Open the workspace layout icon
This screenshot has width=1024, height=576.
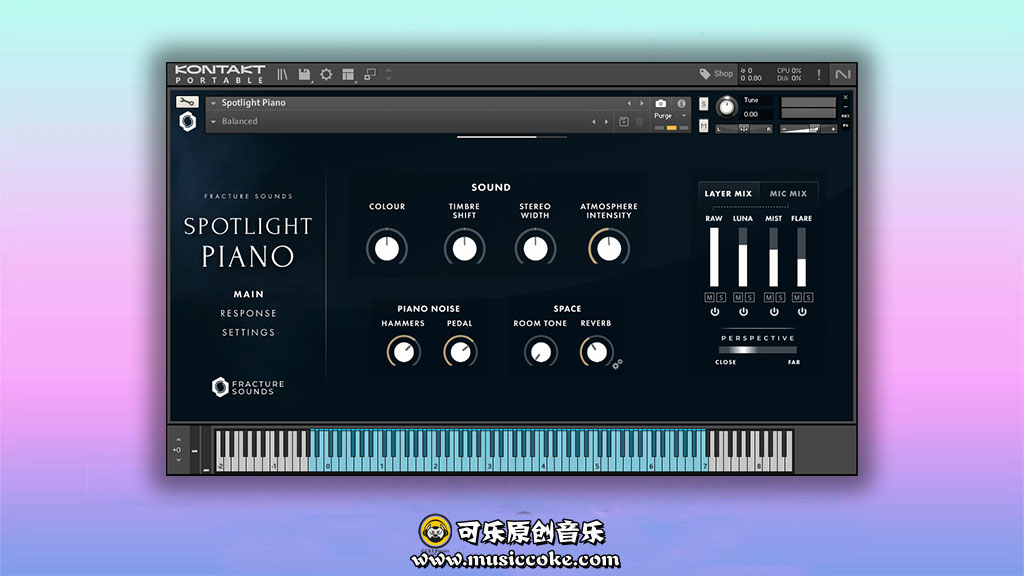348,74
